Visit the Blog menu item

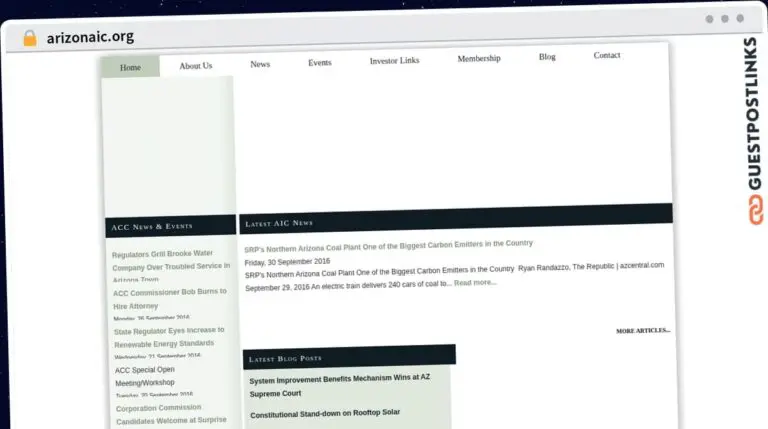coord(547,57)
